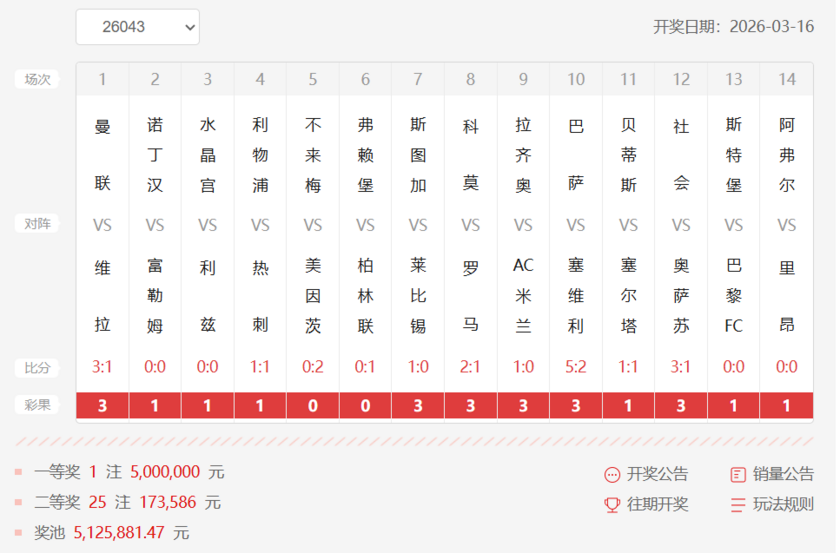Click the score 0:2 for match 5

[x=313, y=367]
